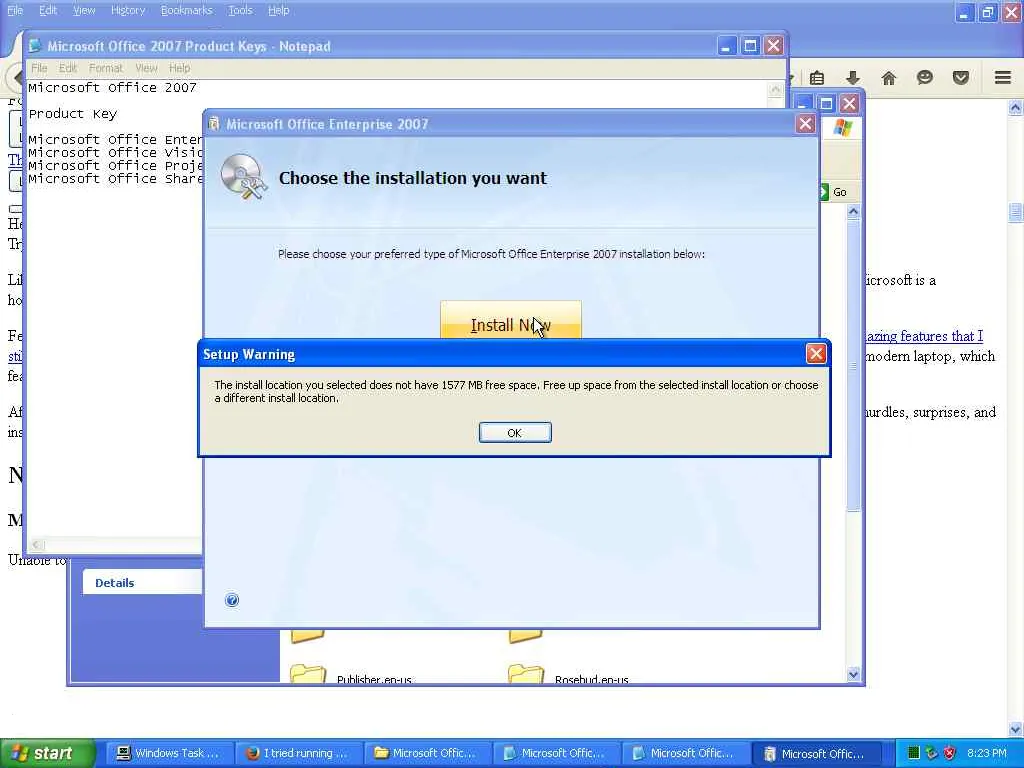
Task: Open the Office setup help icon
Action: pos(232,600)
